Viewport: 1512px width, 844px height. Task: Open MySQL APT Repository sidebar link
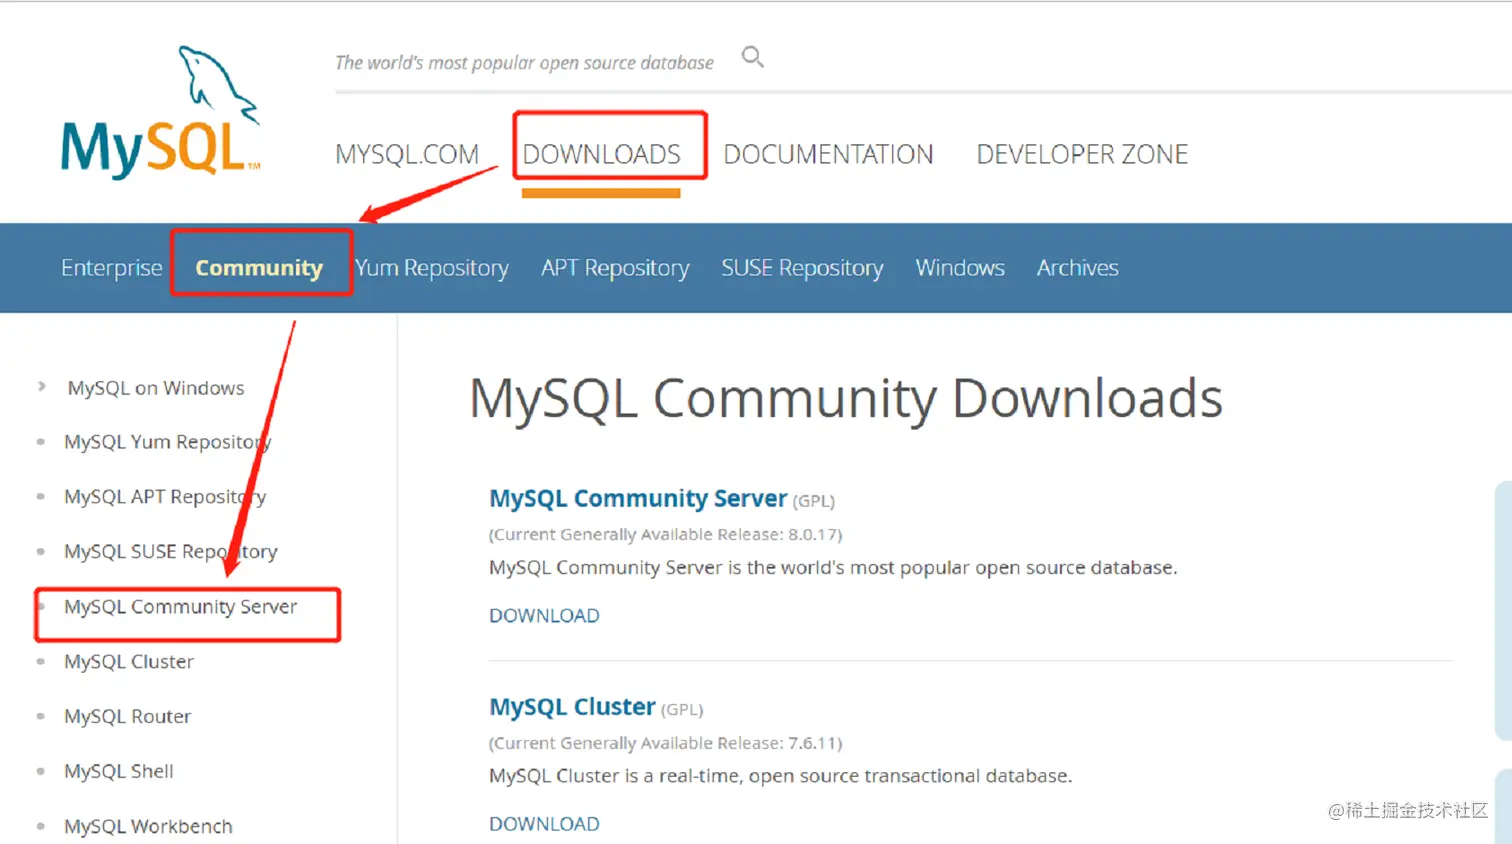[x=165, y=497]
